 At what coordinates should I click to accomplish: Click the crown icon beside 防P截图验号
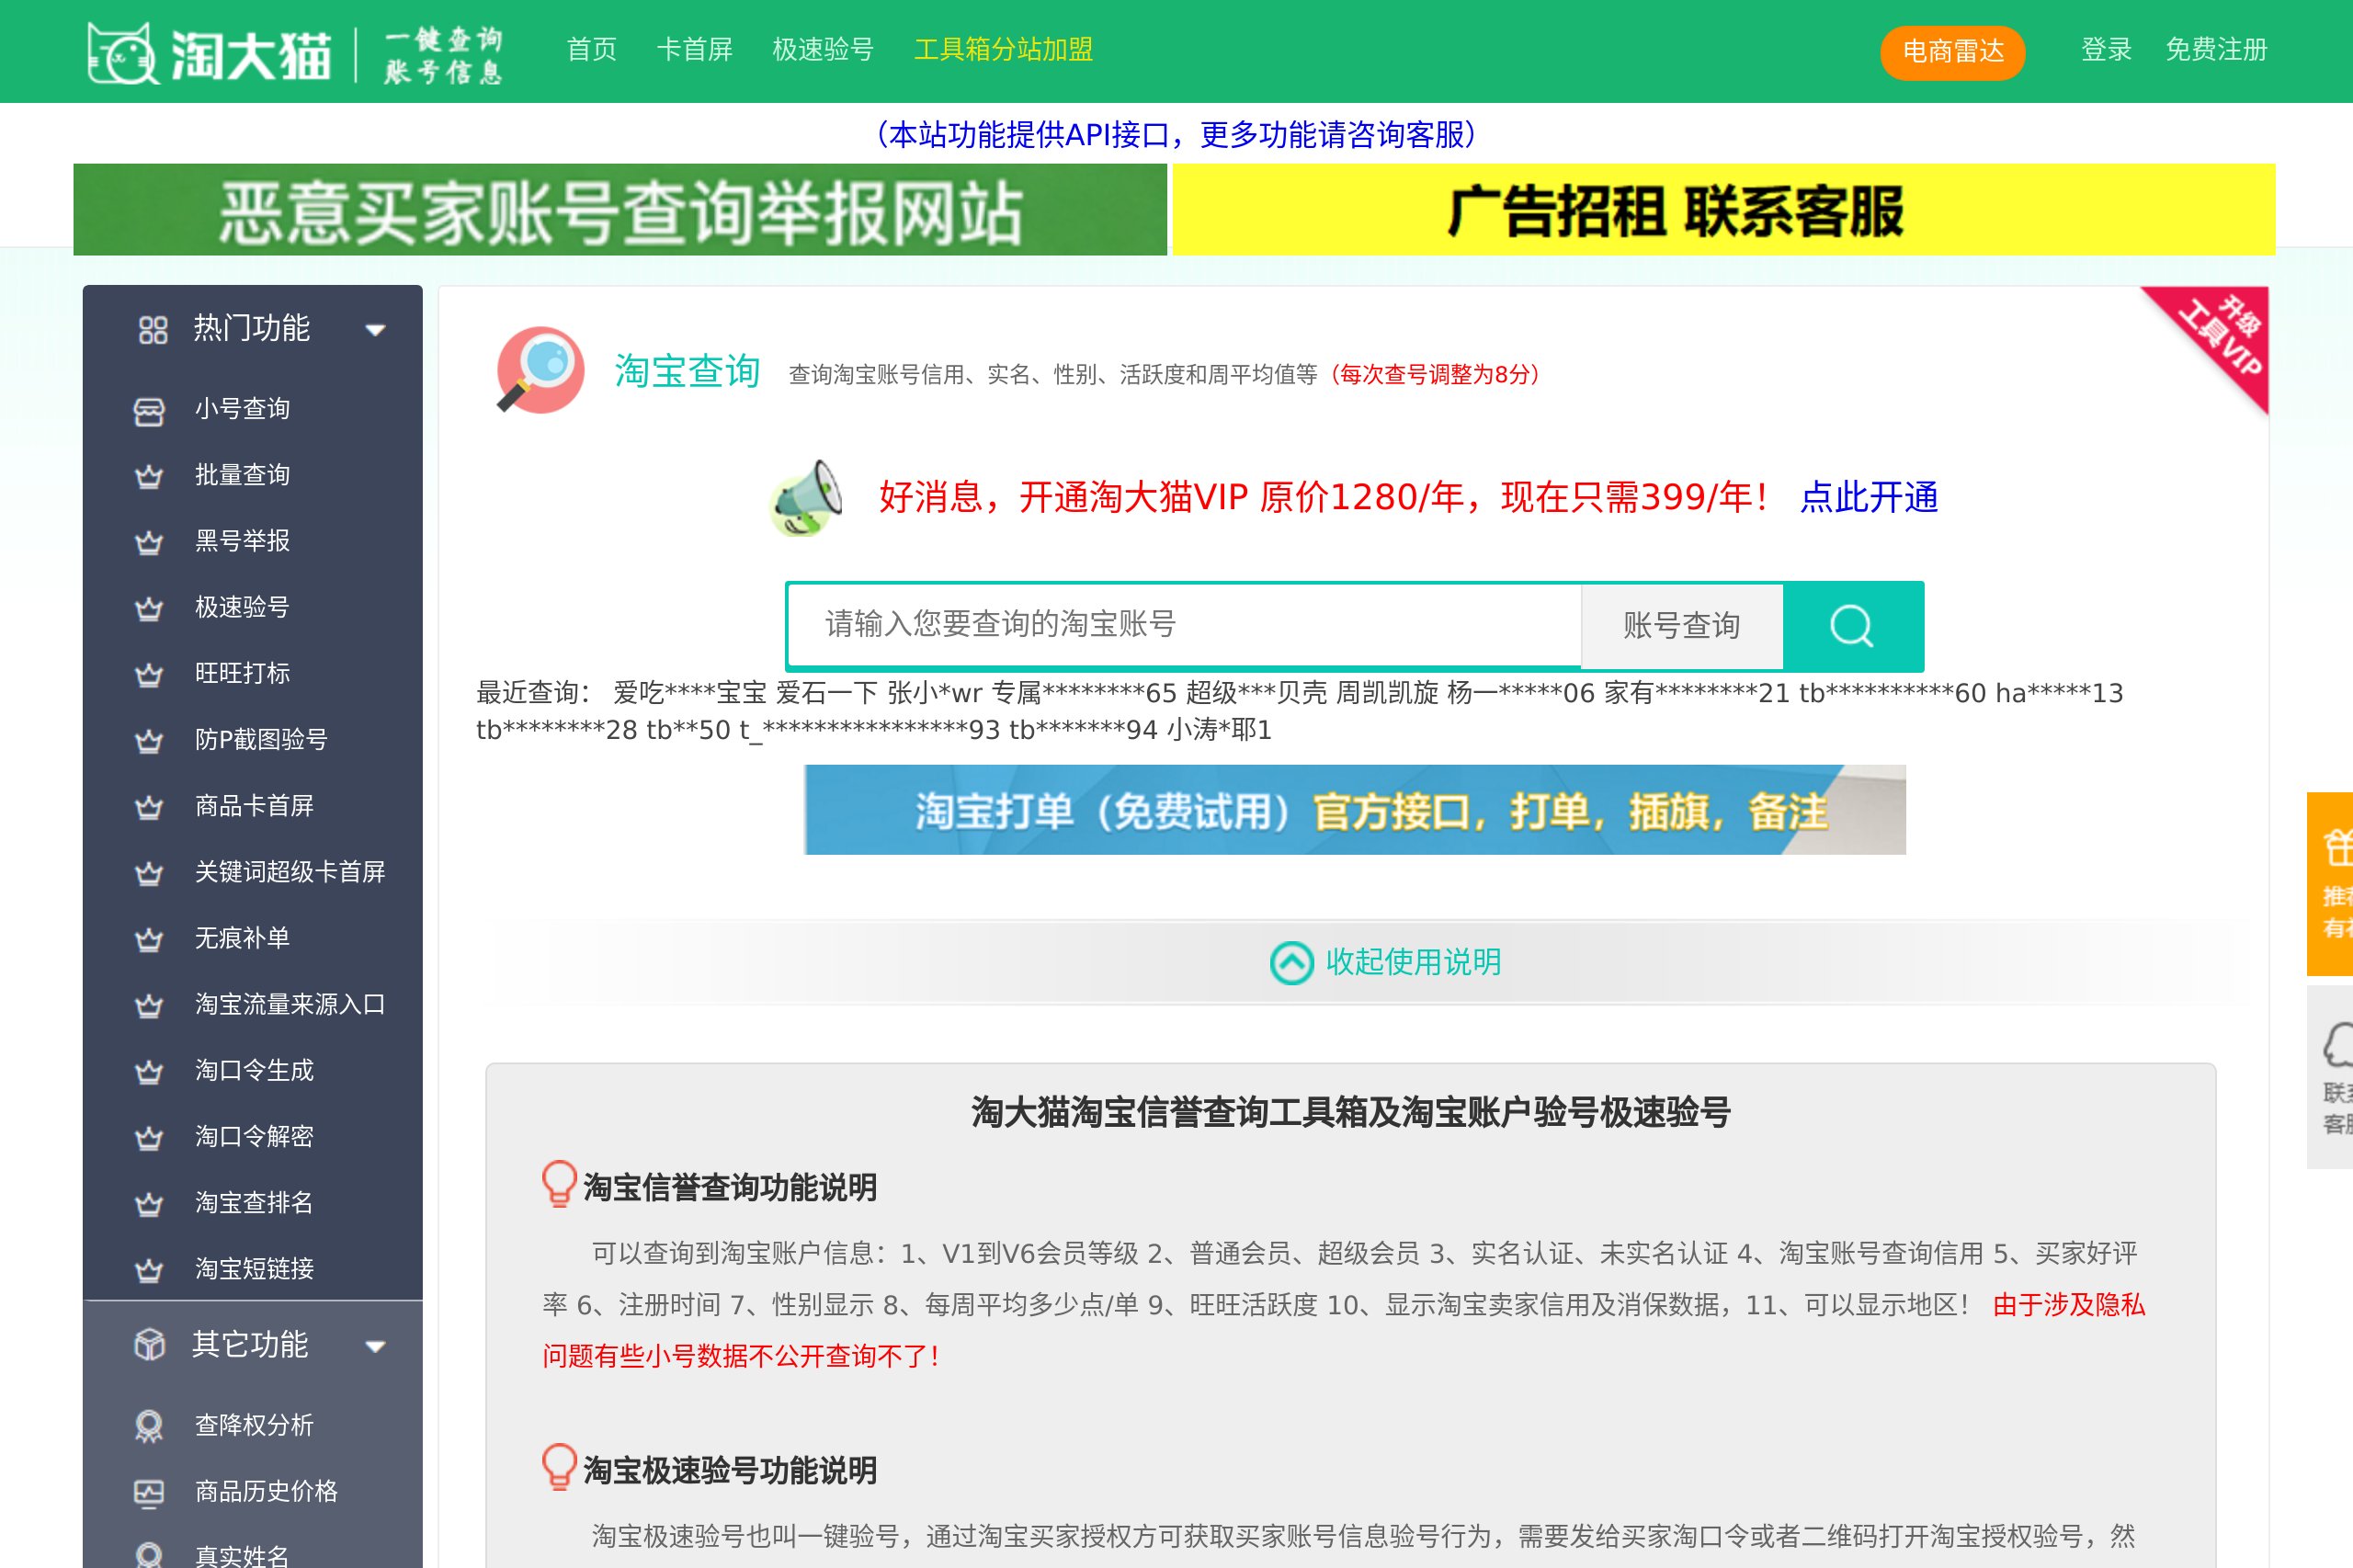coord(149,741)
